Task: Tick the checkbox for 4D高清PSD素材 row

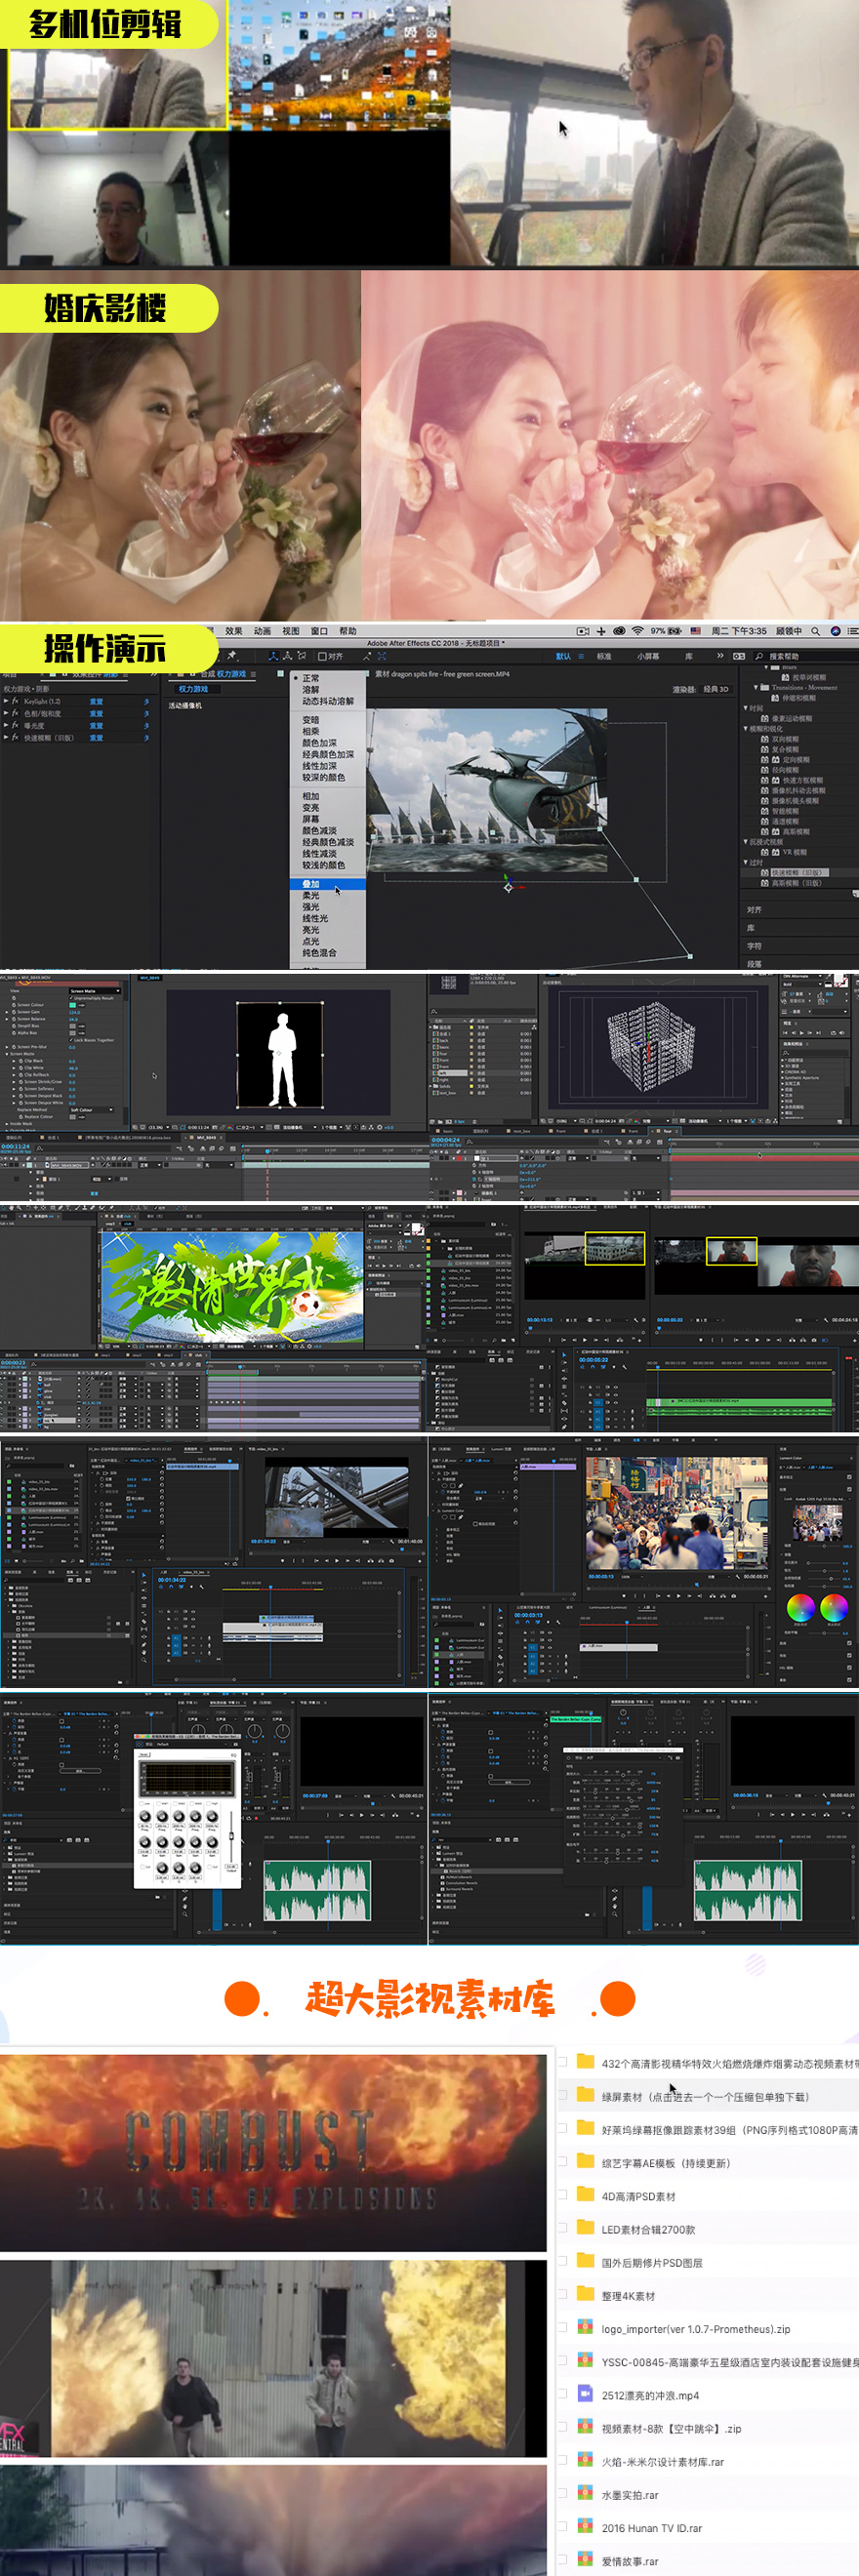Action: tap(562, 2195)
